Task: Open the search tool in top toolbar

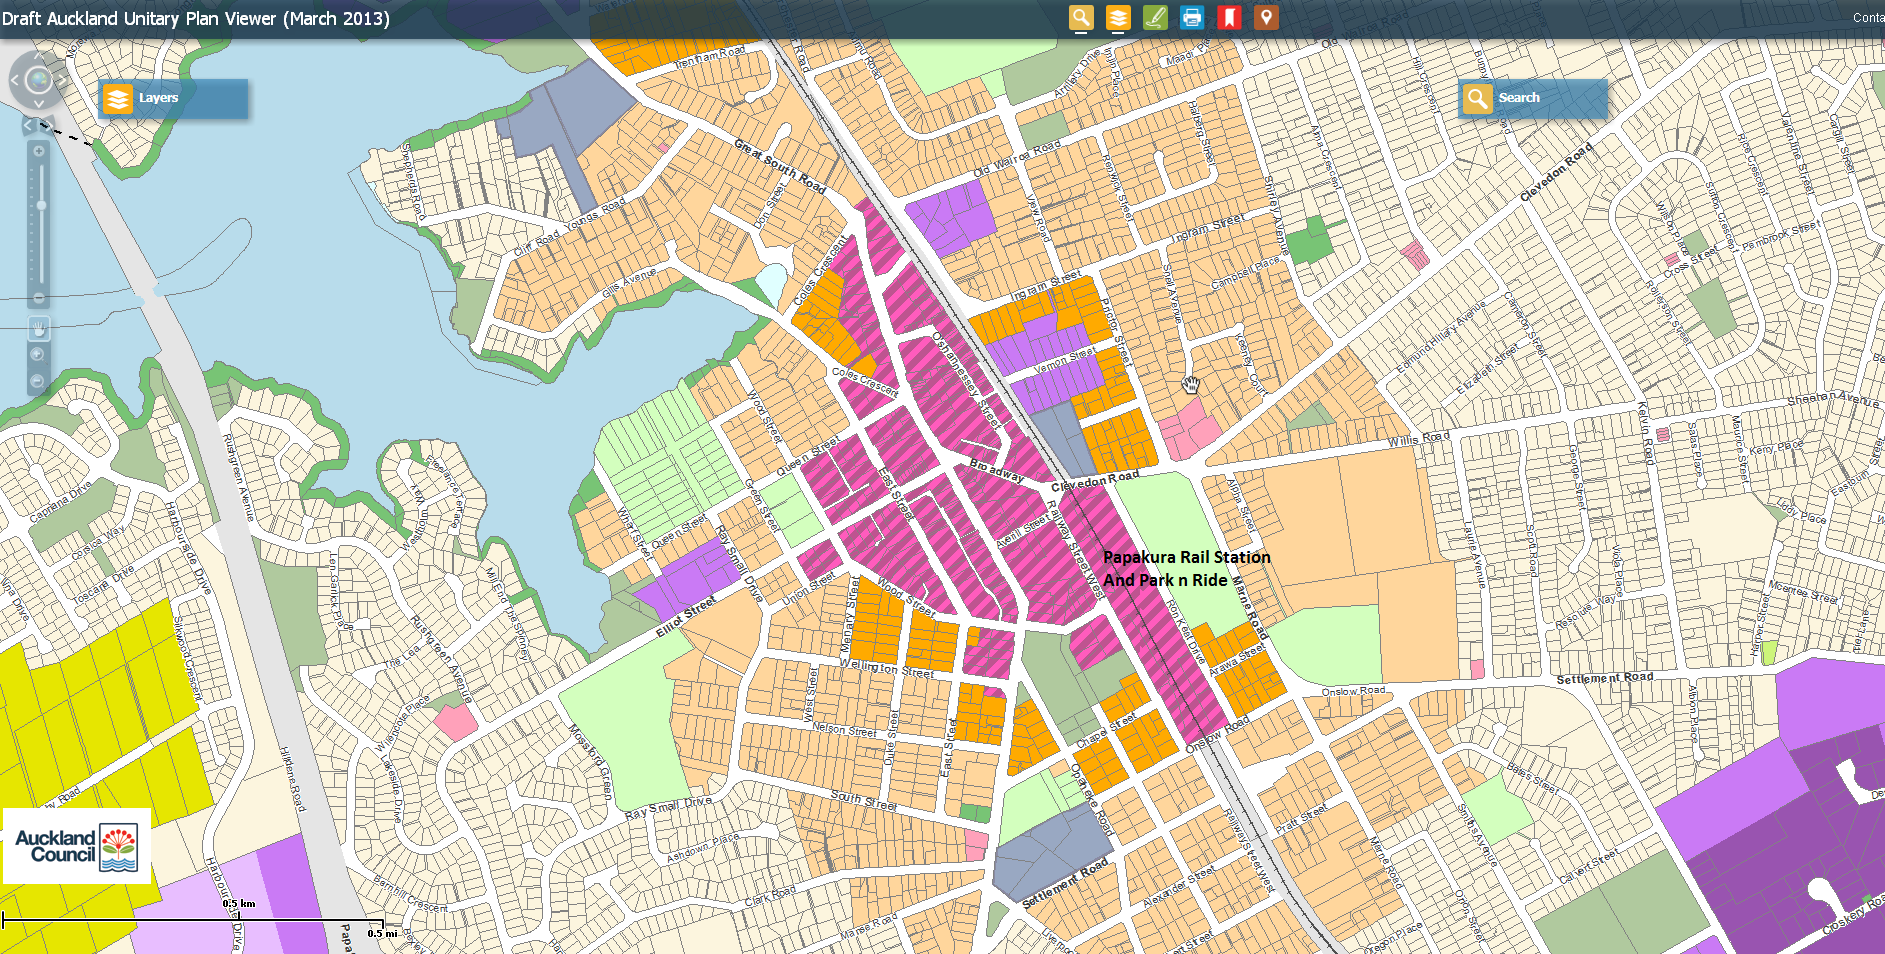Action: [x=1081, y=17]
